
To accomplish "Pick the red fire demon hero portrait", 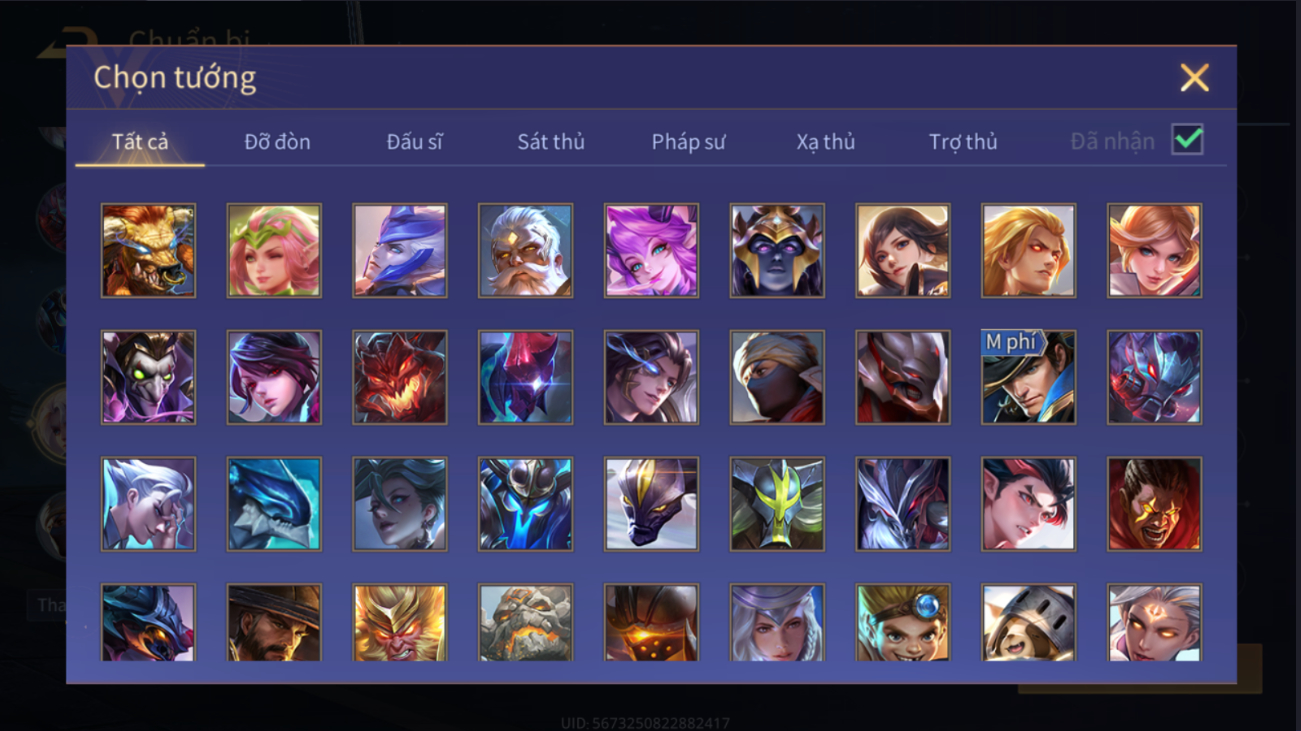I will tap(400, 377).
